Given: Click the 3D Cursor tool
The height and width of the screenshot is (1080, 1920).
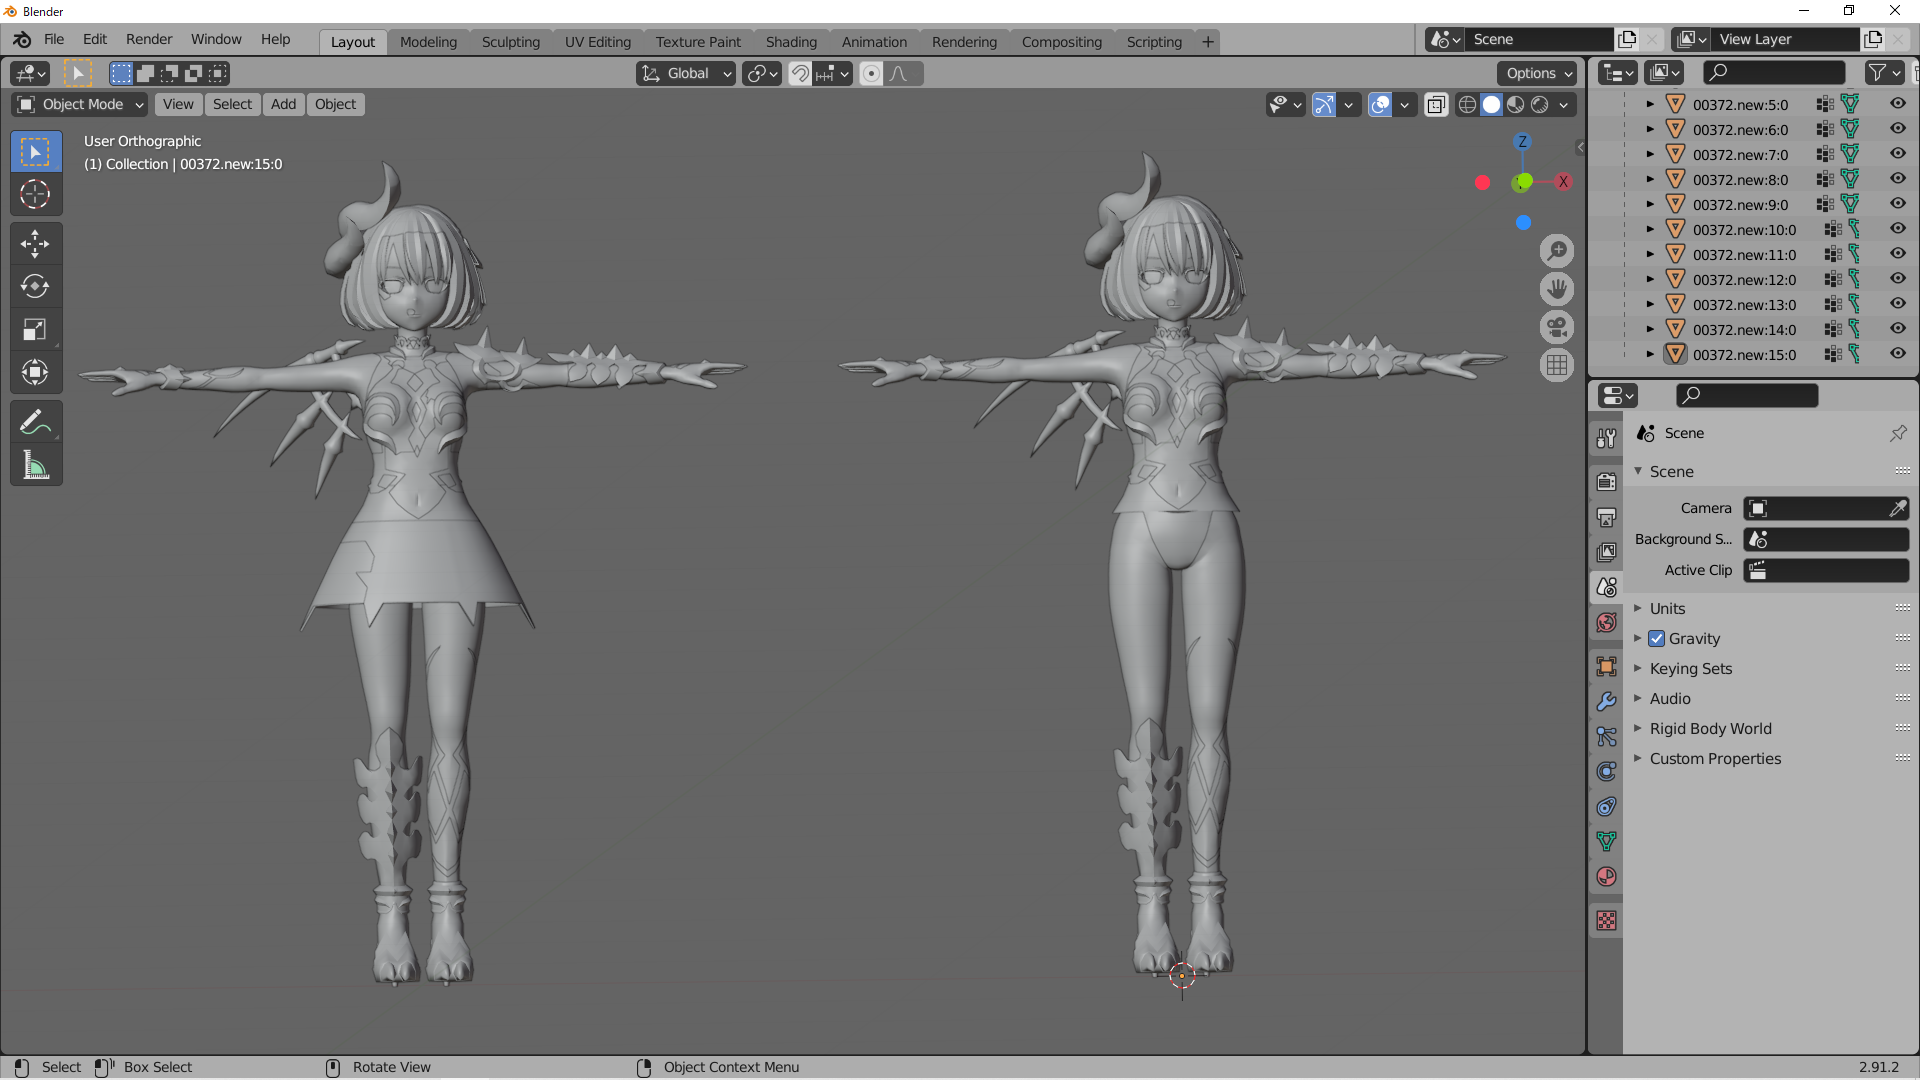Looking at the screenshot, I should tap(35, 194).
